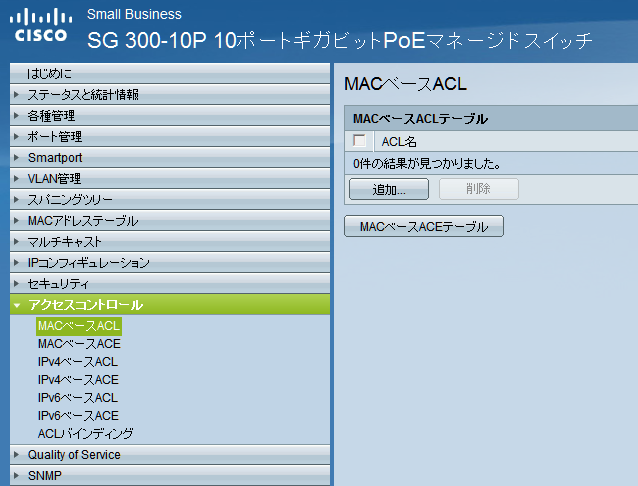Expand the SNMP arrow
The width and height of the screenshot is (638, 486).
(16, 475)
